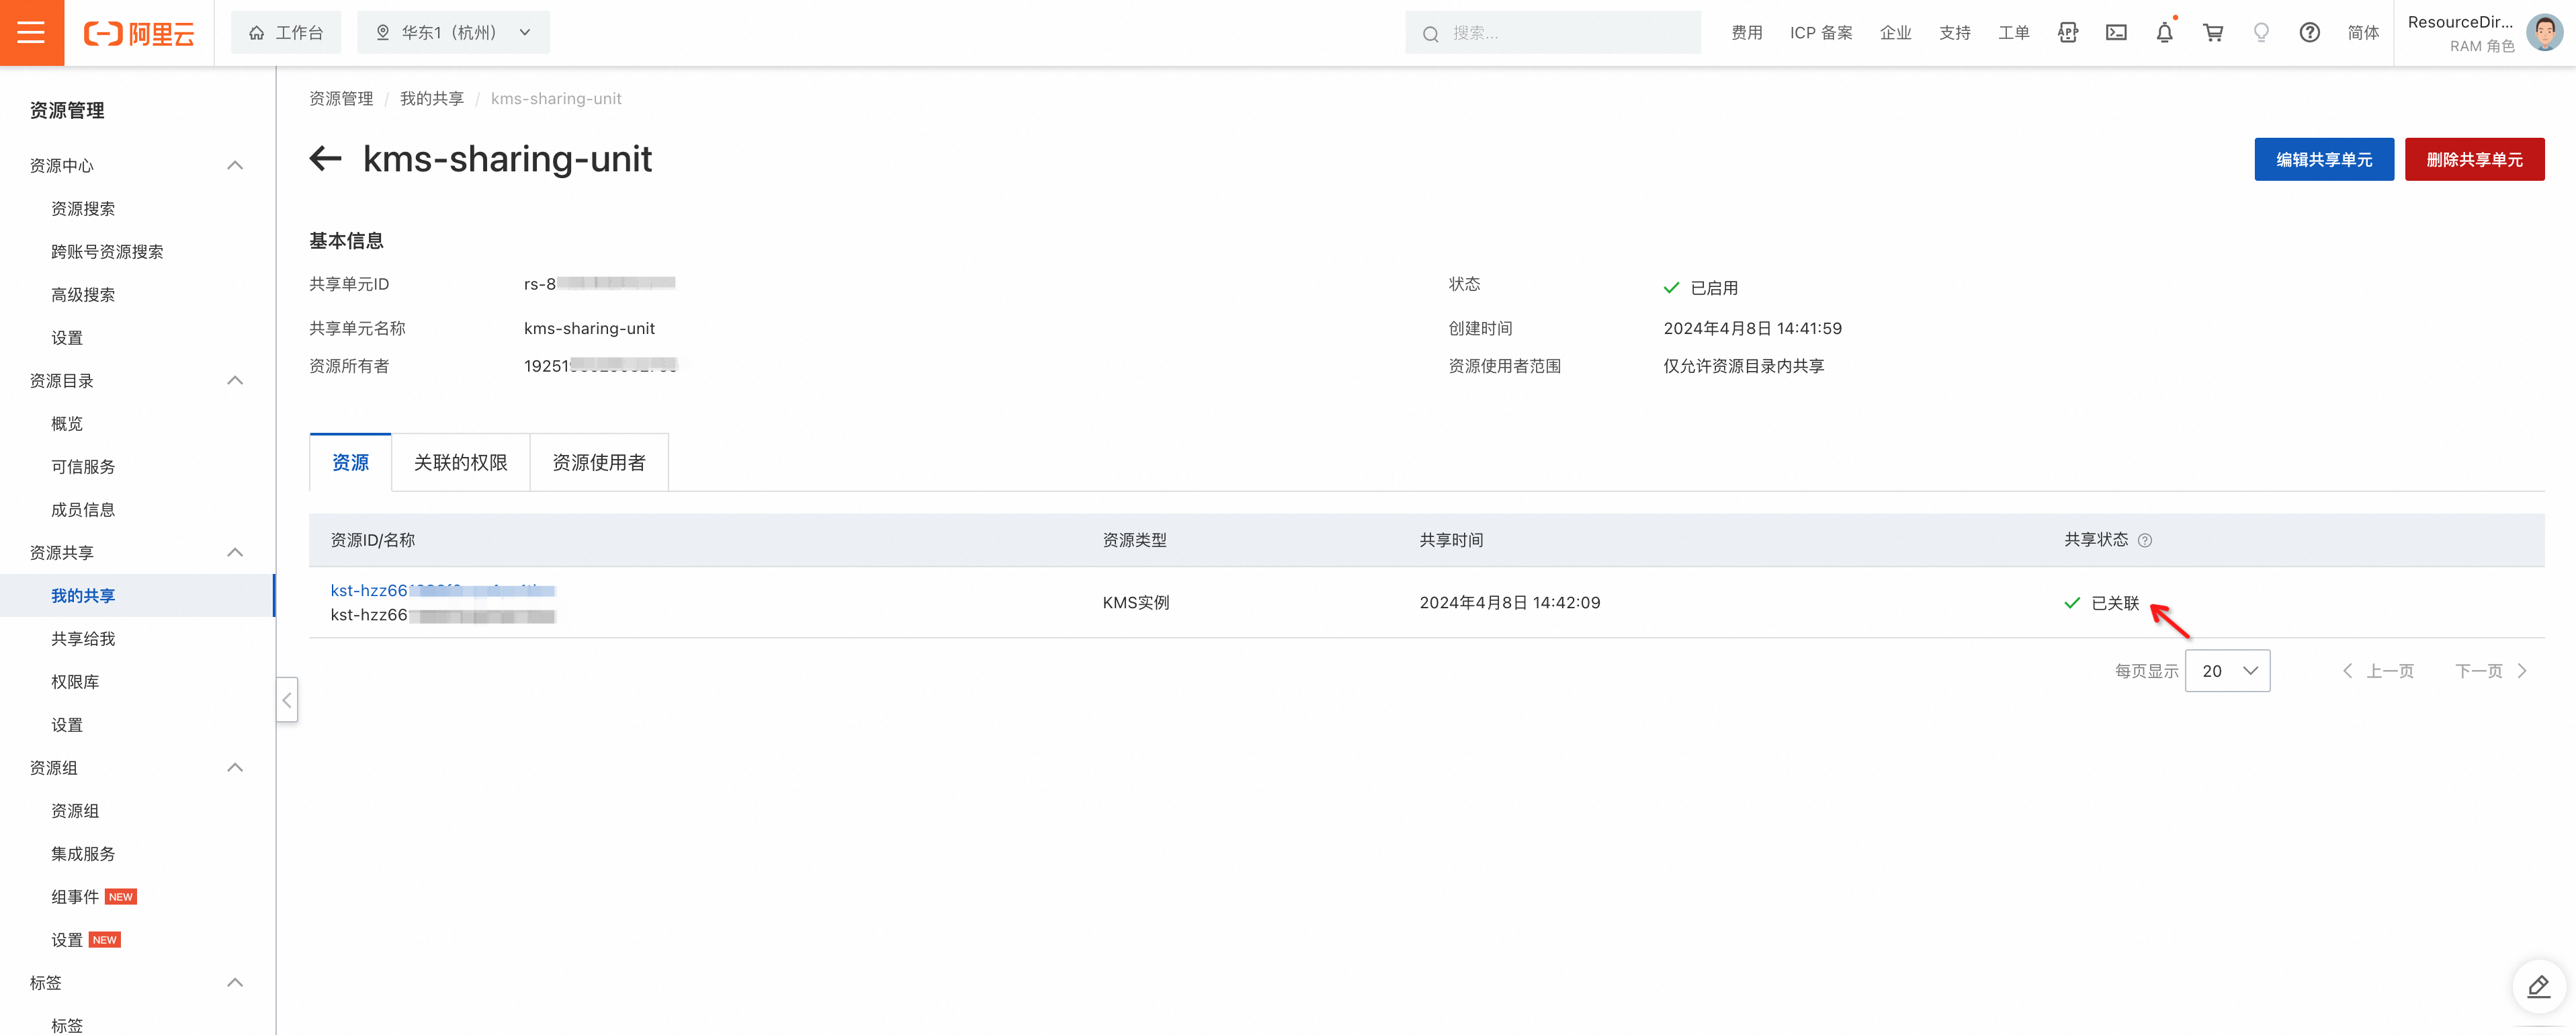Viewport: 2576px width, 1035px height.
Task: Switch to the 资源使用者 tab
Action: click(599, 463)
